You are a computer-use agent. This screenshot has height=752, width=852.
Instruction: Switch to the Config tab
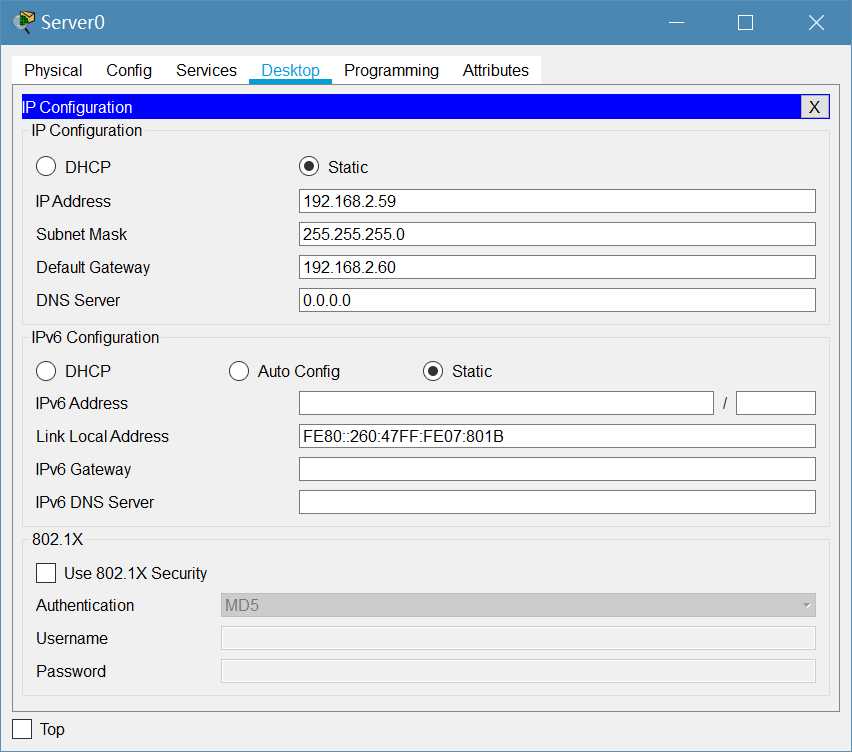pyautogui.click(x=129, y=70)
